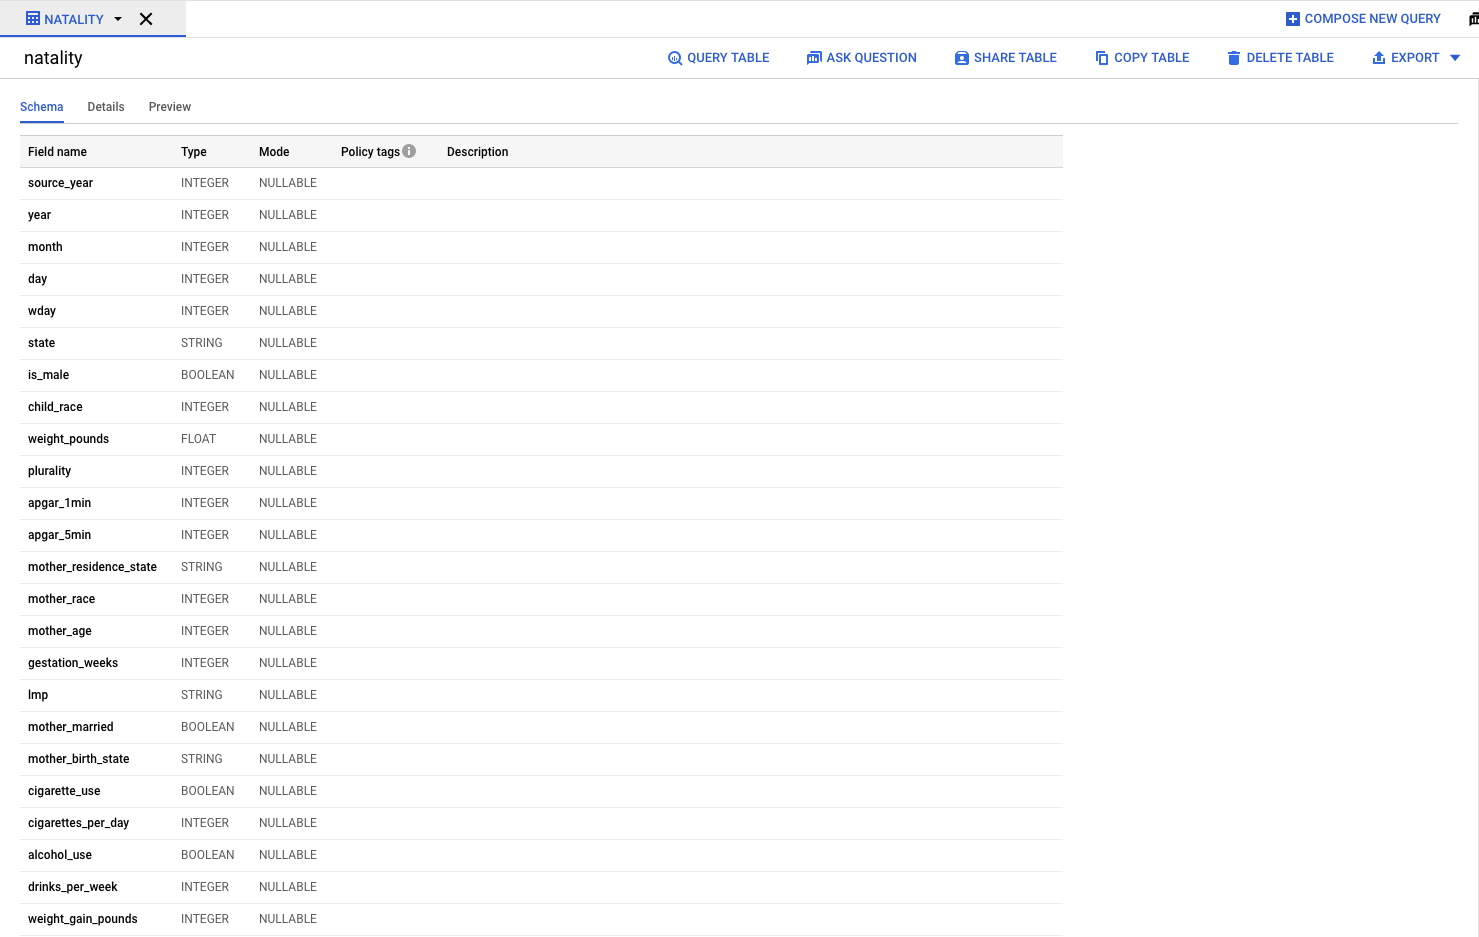This screenshot has height=937, width=1479.
Task: Click NULLABLE mode in weight_gain_pounds row
Action: coord(288,919)
